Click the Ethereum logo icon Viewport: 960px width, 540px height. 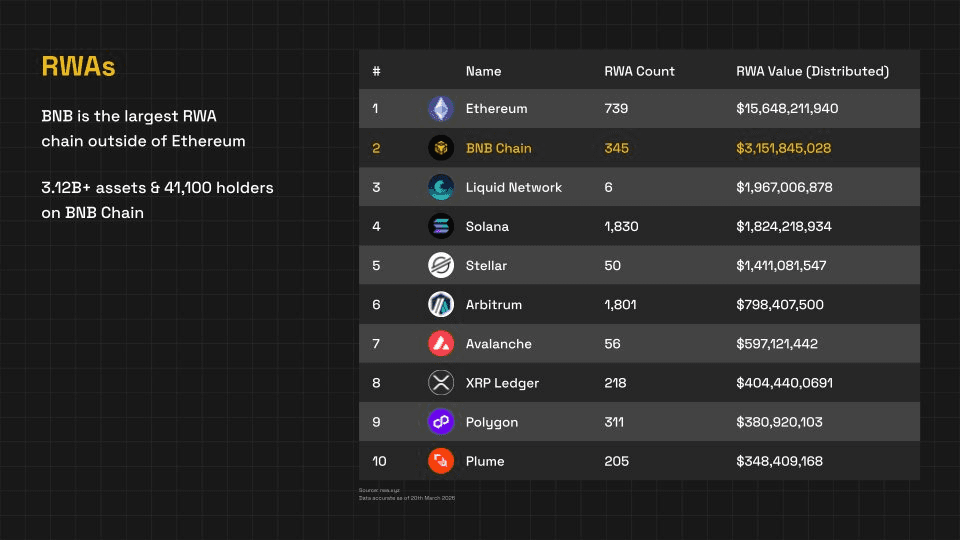[441, 109]
